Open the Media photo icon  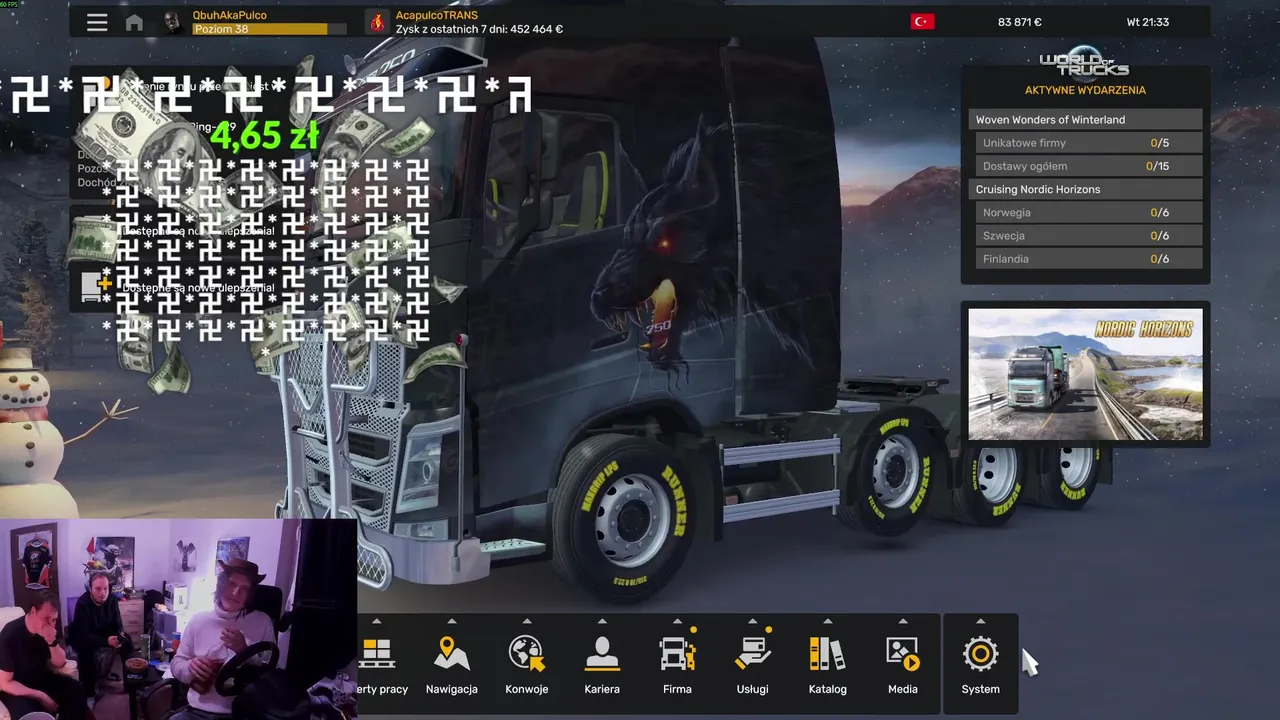pyautogui.click(x=902, y=655)
